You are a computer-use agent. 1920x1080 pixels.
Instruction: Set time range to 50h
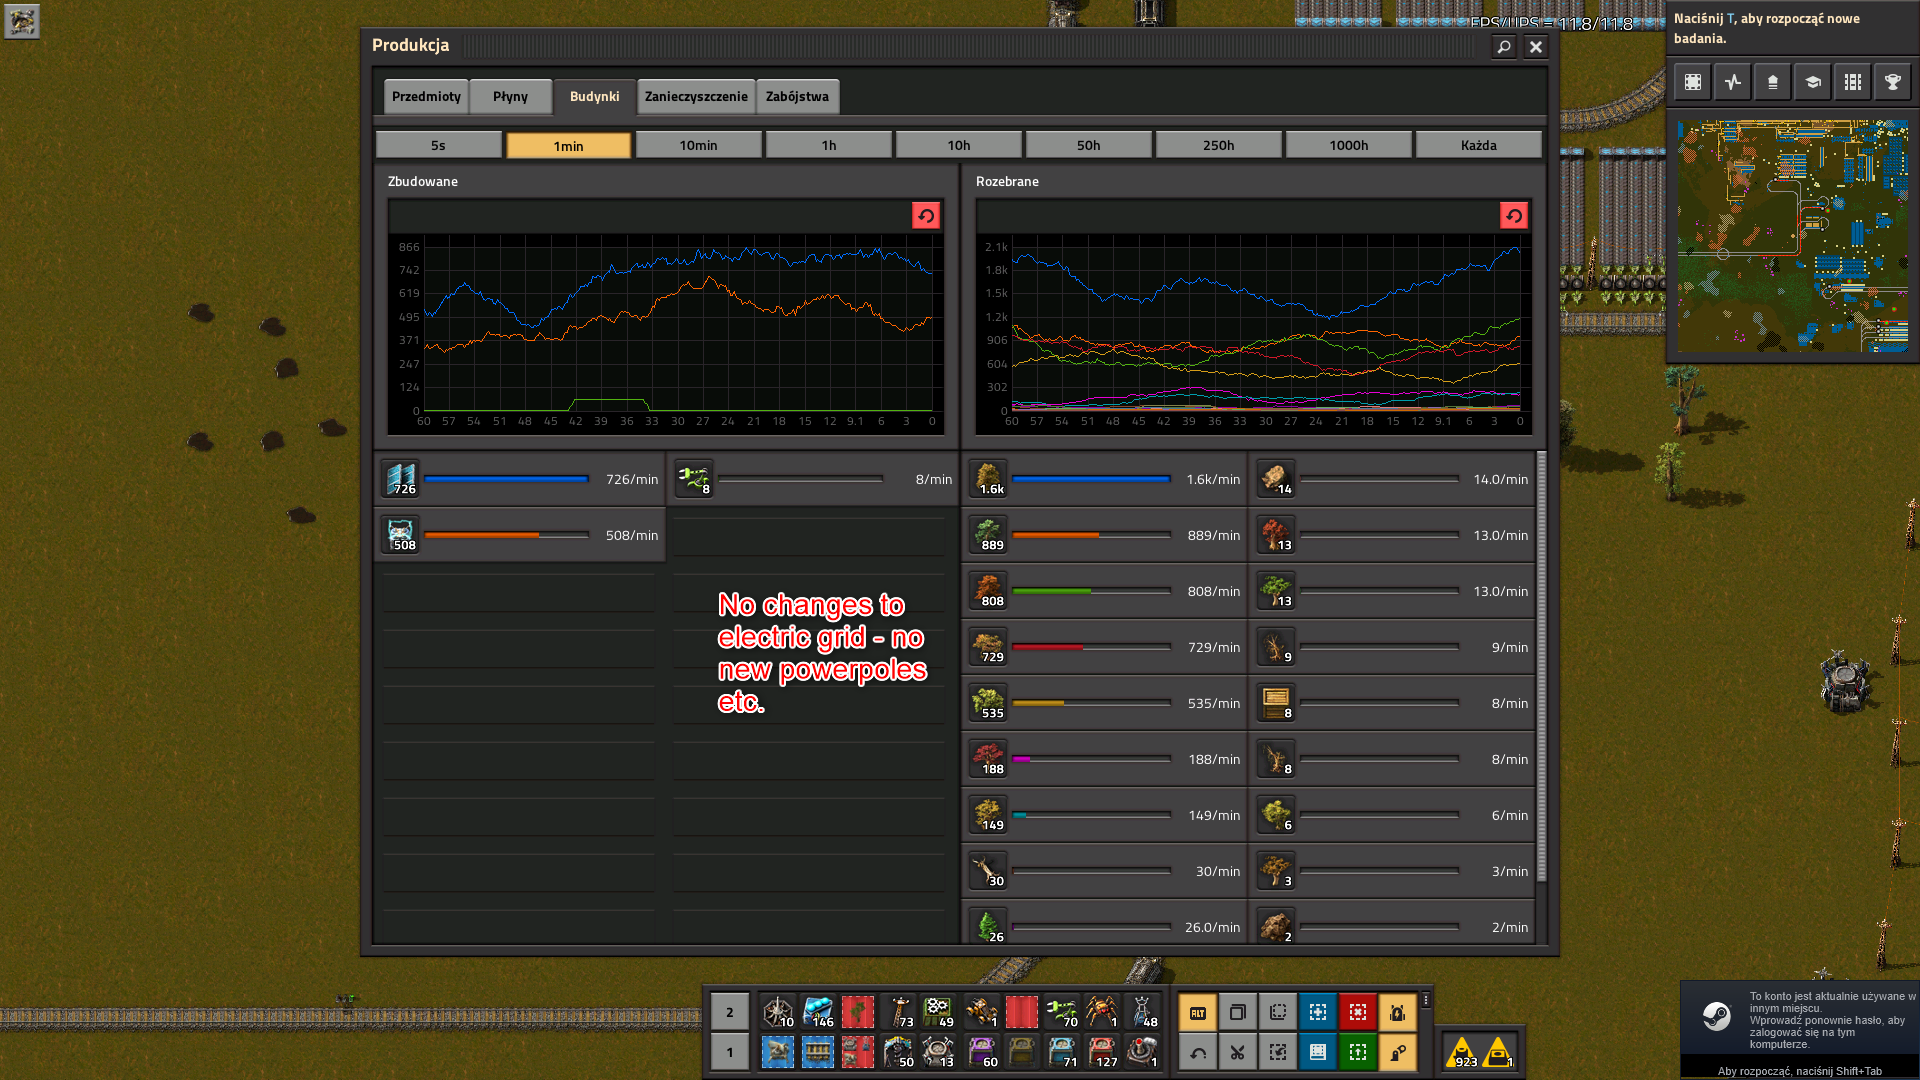[1089, 145]
